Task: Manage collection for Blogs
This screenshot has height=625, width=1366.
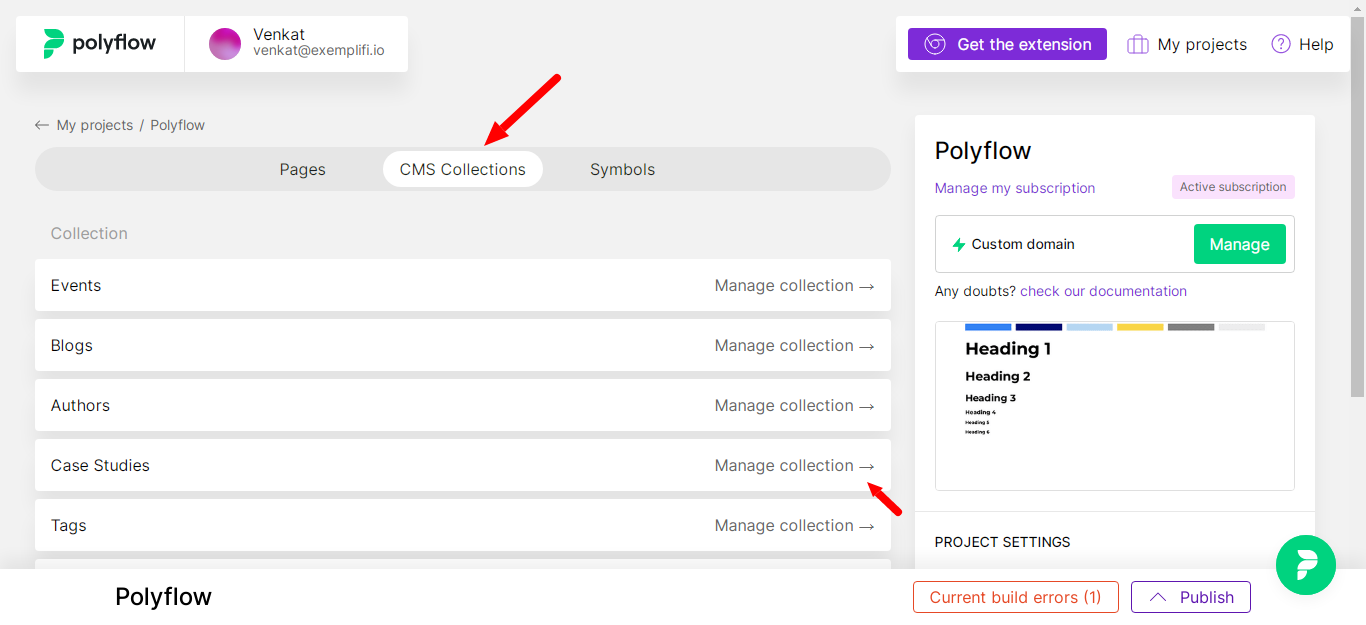Action: [795, 345]
